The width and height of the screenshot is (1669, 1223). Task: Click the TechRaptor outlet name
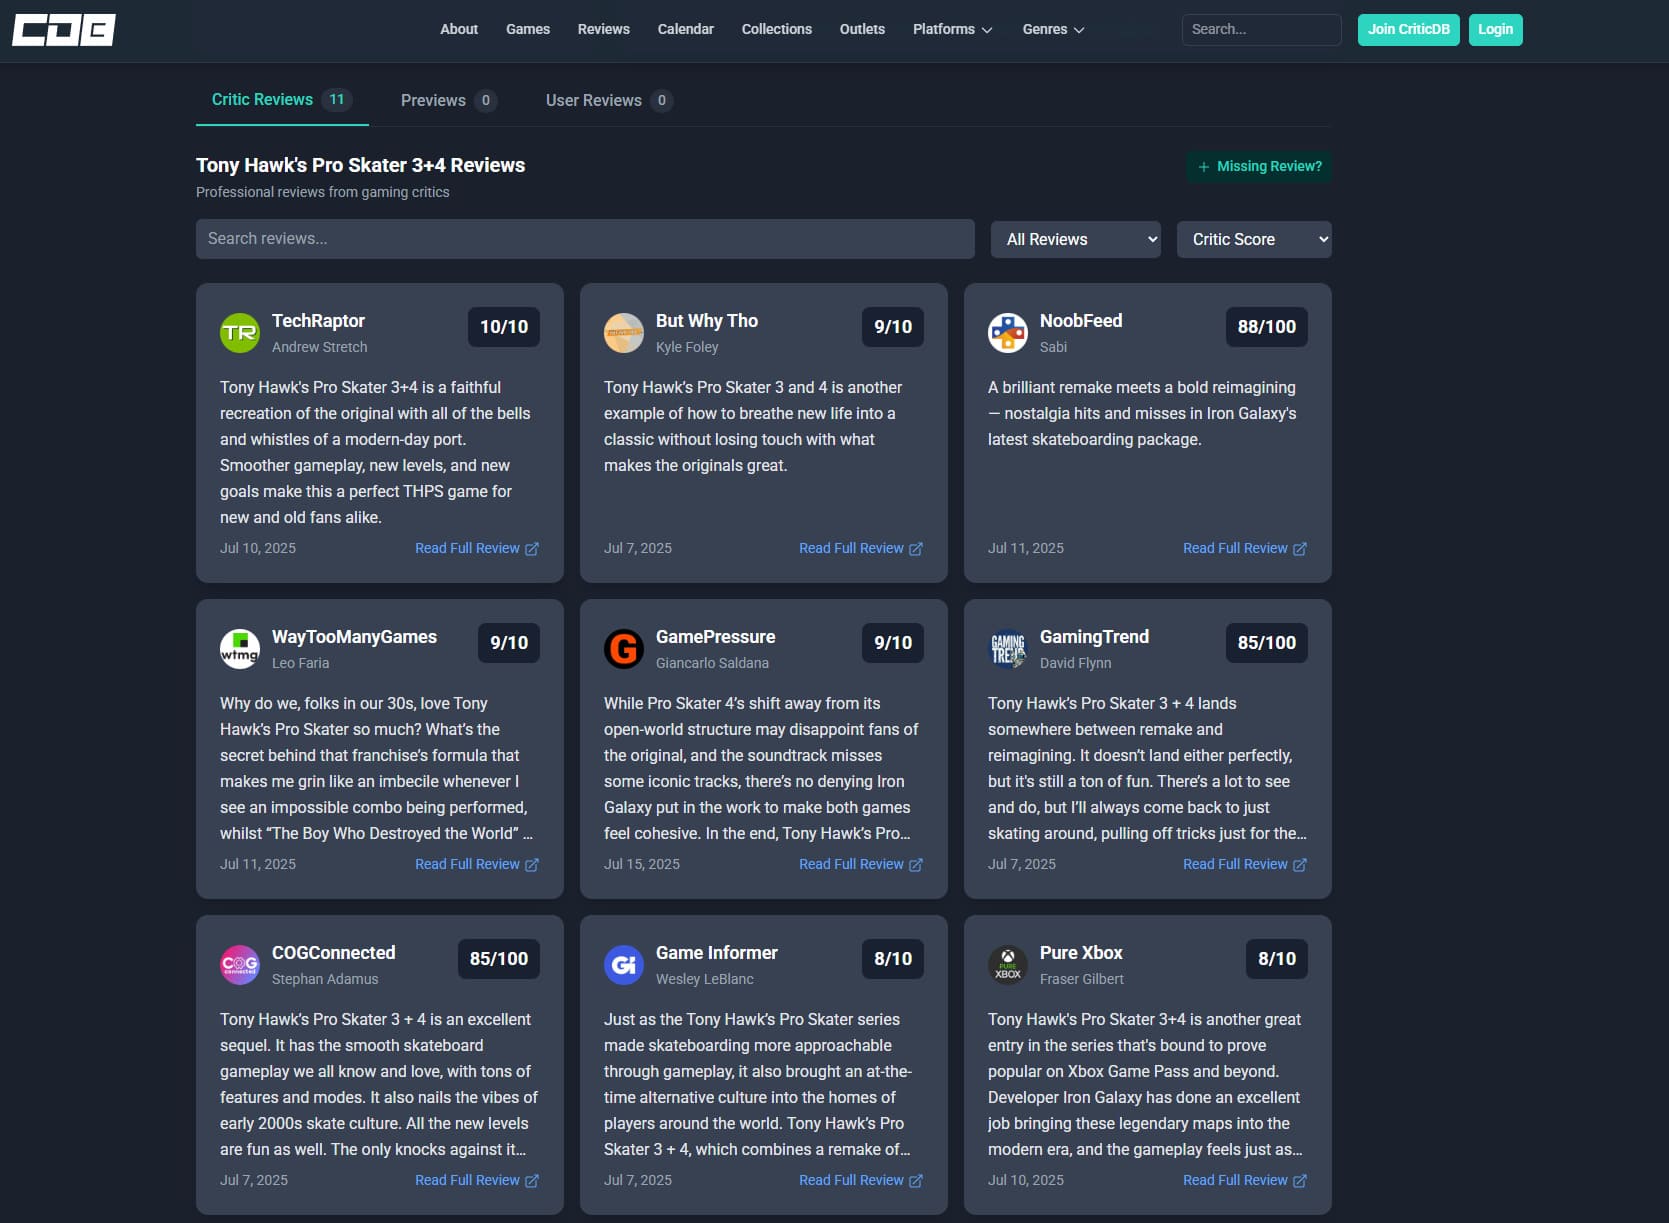[318, 321]
